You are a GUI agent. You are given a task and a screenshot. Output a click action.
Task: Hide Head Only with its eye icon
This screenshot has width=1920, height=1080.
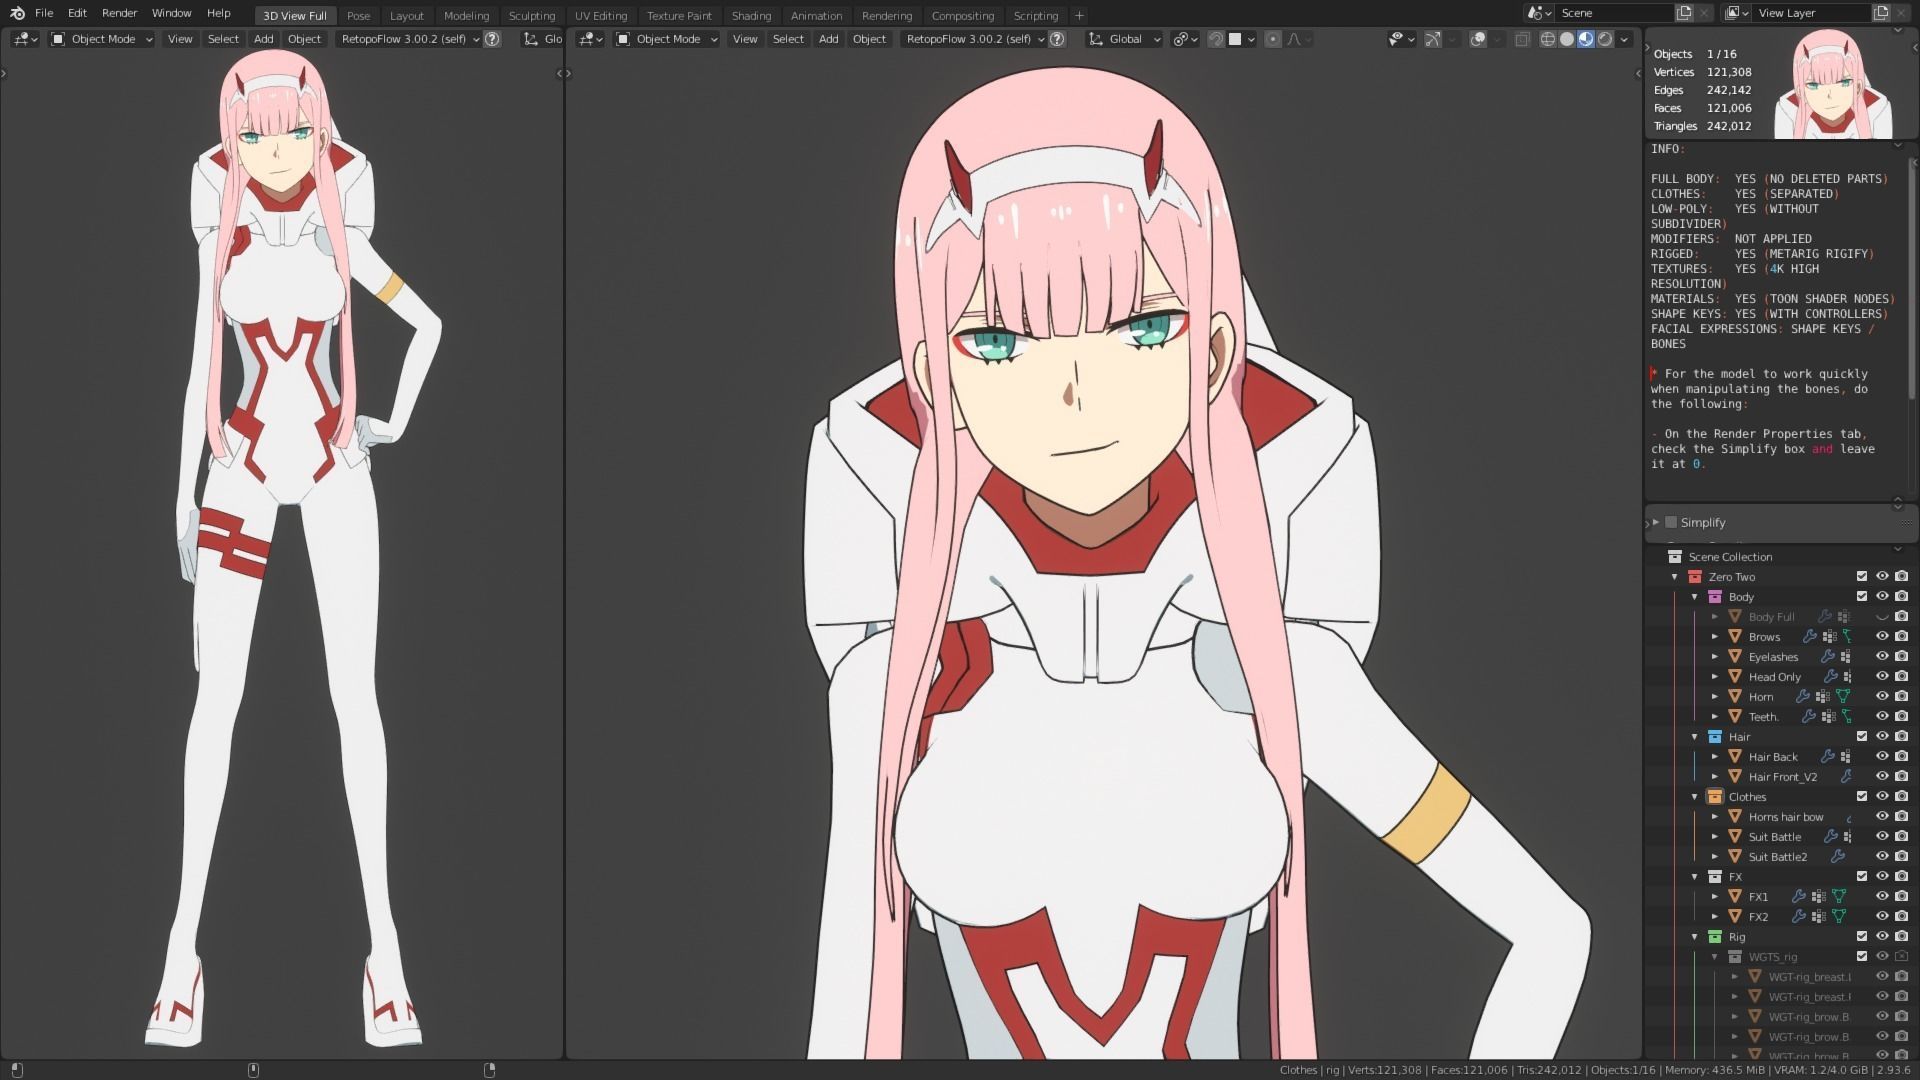point(1882,676)
